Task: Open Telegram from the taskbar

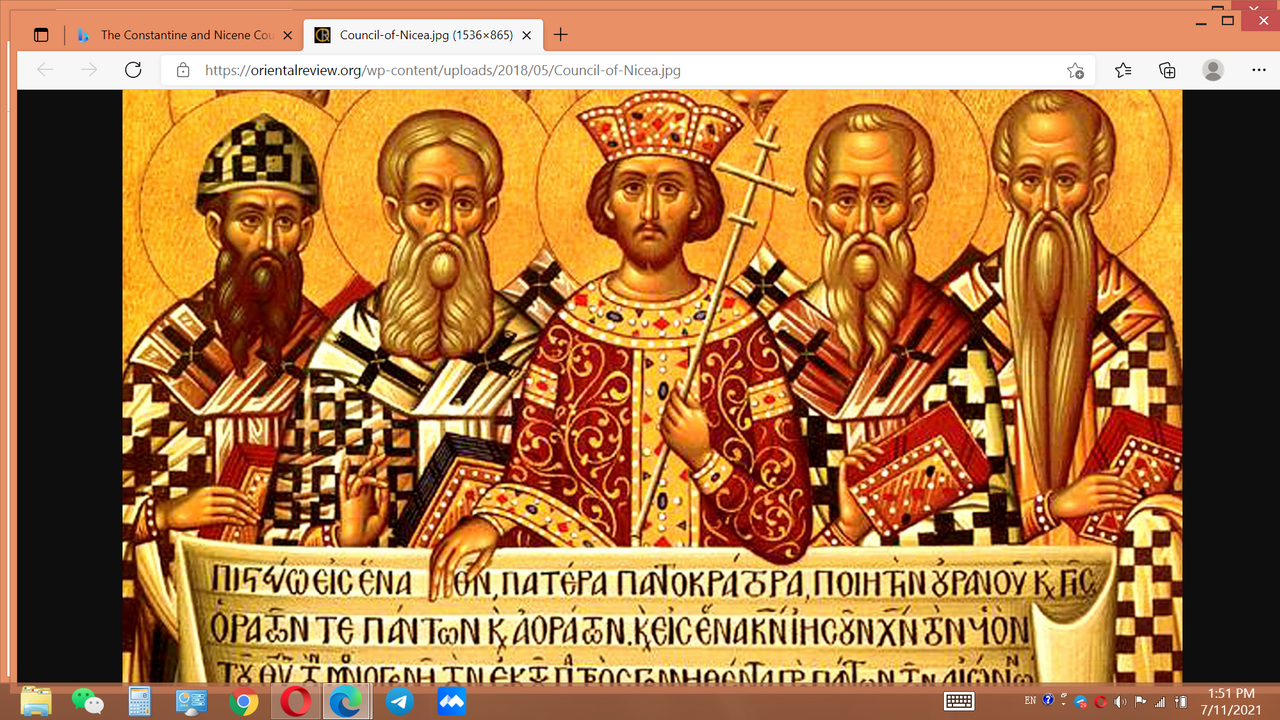Action: pos(400,702)
